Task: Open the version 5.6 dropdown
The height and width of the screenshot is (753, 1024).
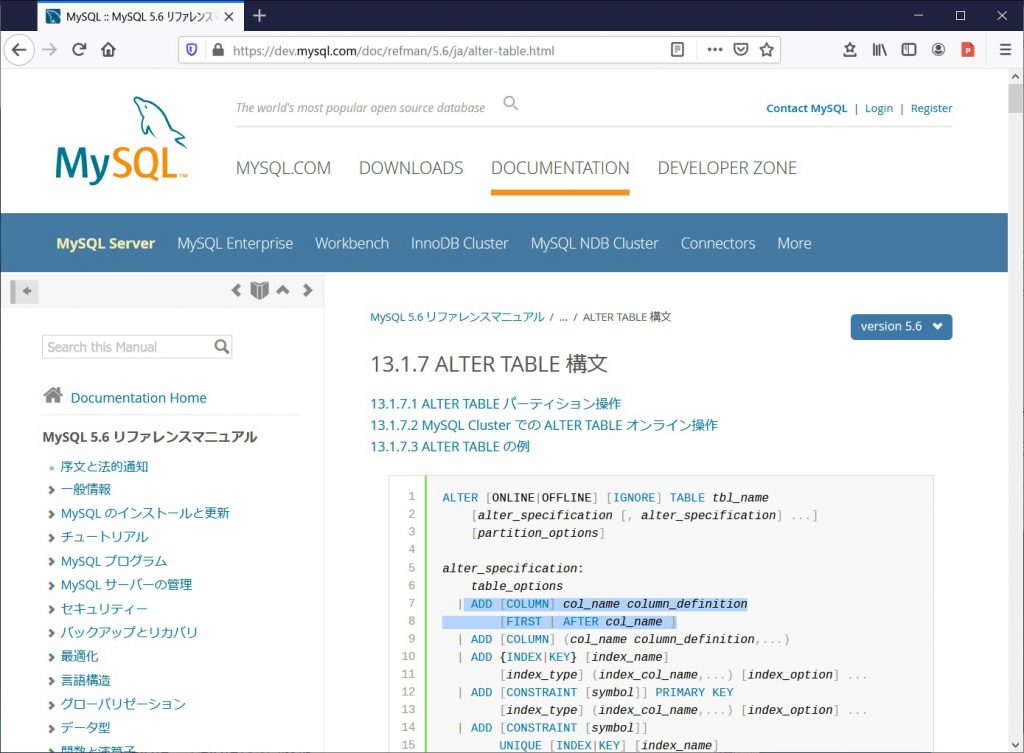Action: 900,326
